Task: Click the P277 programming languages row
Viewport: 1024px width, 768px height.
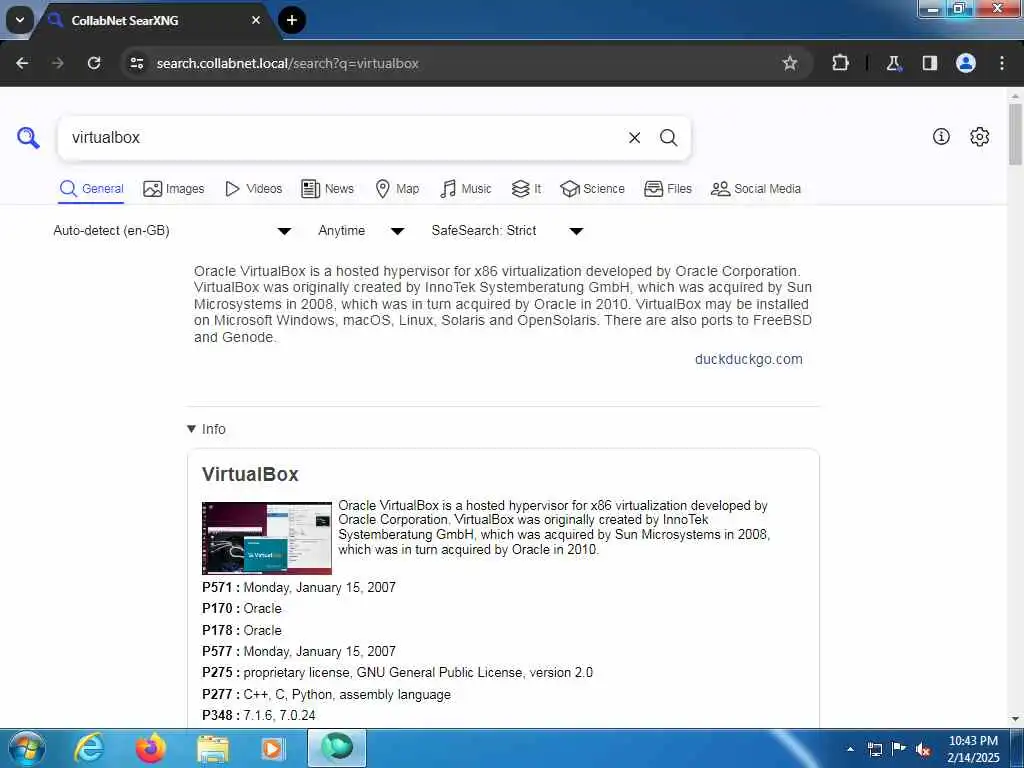Action: 326,694
